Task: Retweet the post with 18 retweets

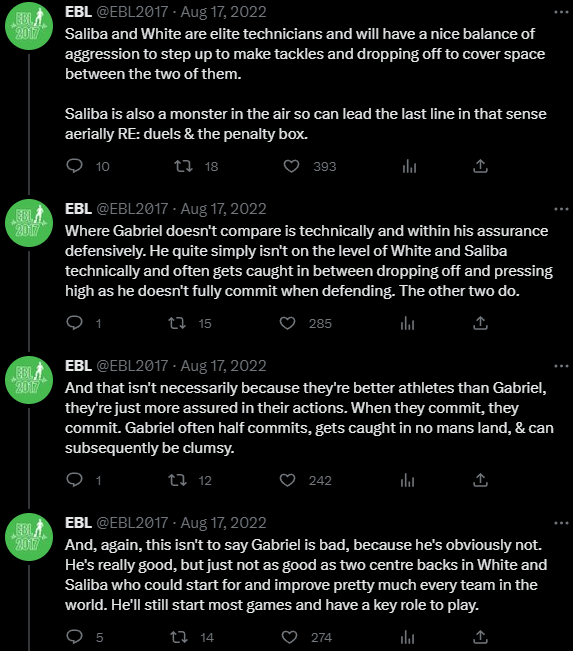Action: (183, 166)
